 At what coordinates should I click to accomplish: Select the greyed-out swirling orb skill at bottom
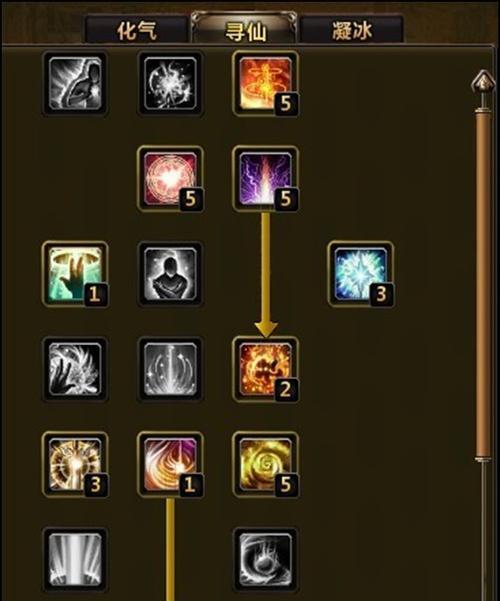tap(265, 559)
